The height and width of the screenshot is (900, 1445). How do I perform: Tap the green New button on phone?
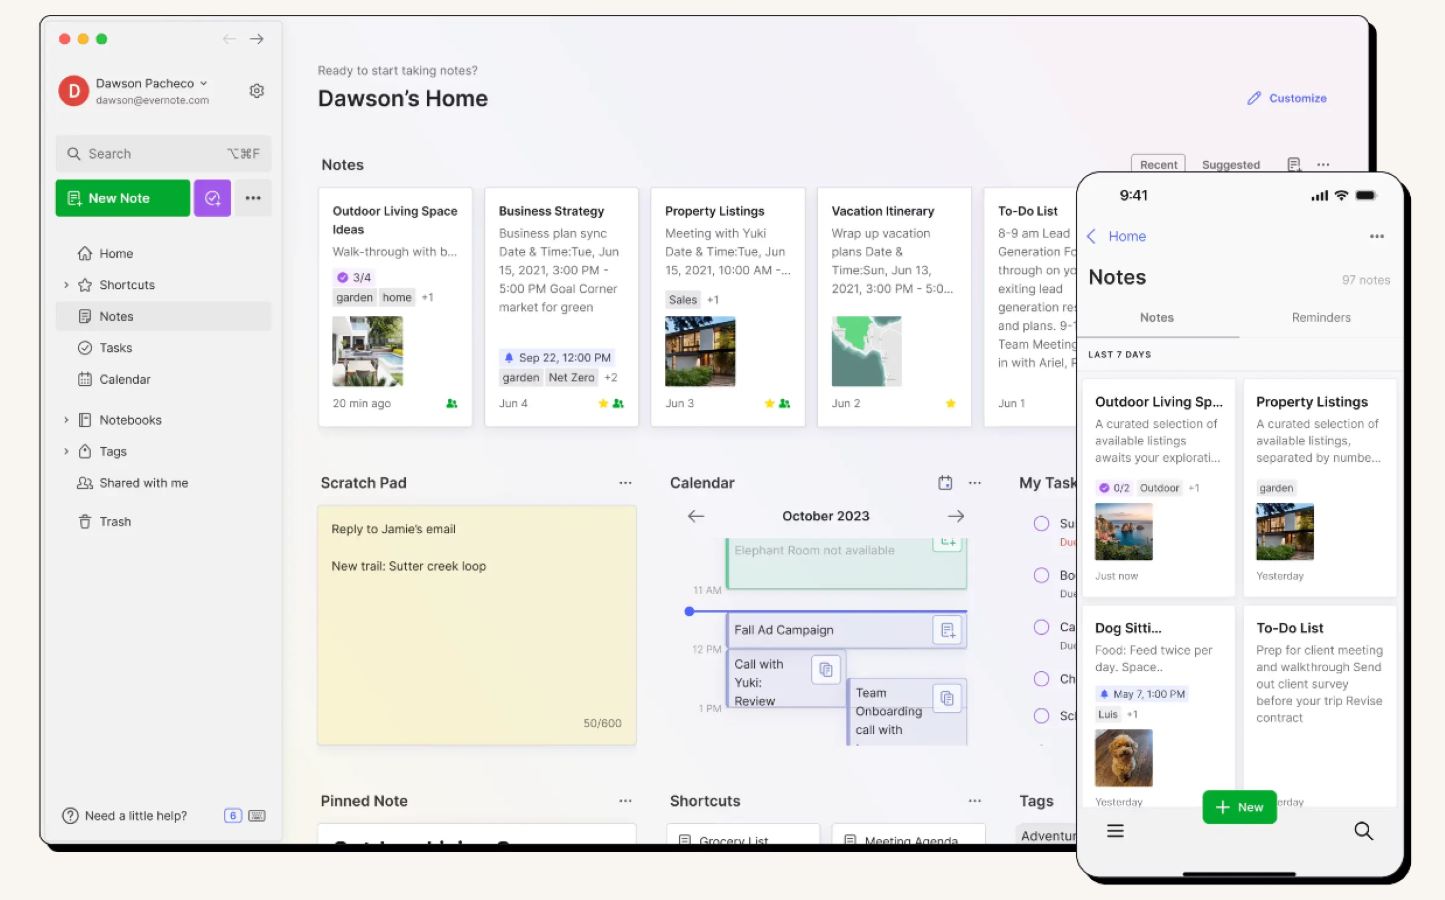[x=1239, y=807]
